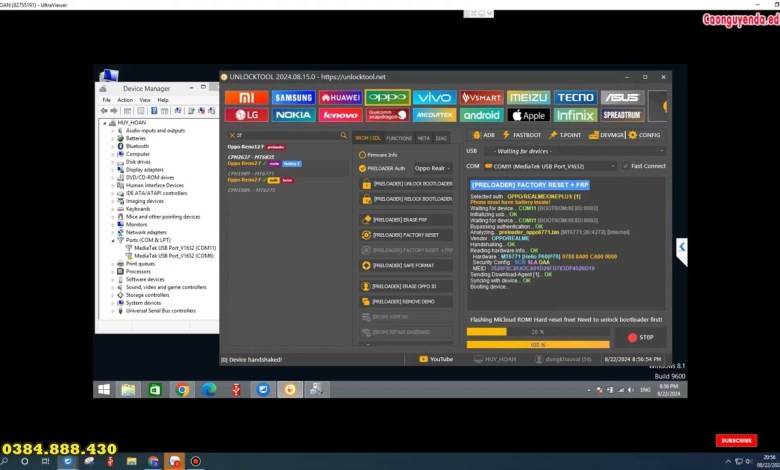780x470 pixels.
Task: Select the OPPO brand tile
Action: pyautogui.click(x=388, y=98)
